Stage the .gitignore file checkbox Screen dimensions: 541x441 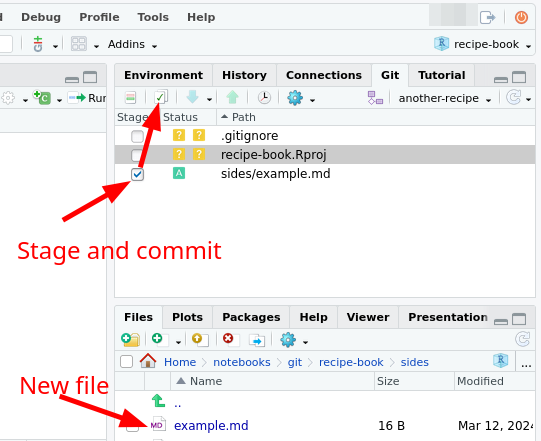tap(137, 136)
